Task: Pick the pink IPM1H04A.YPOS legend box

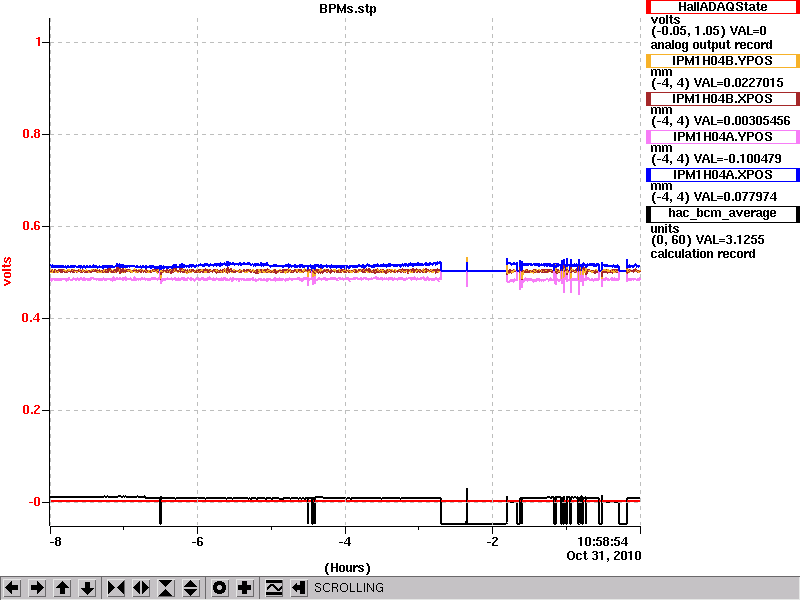Action: [722, 137]
